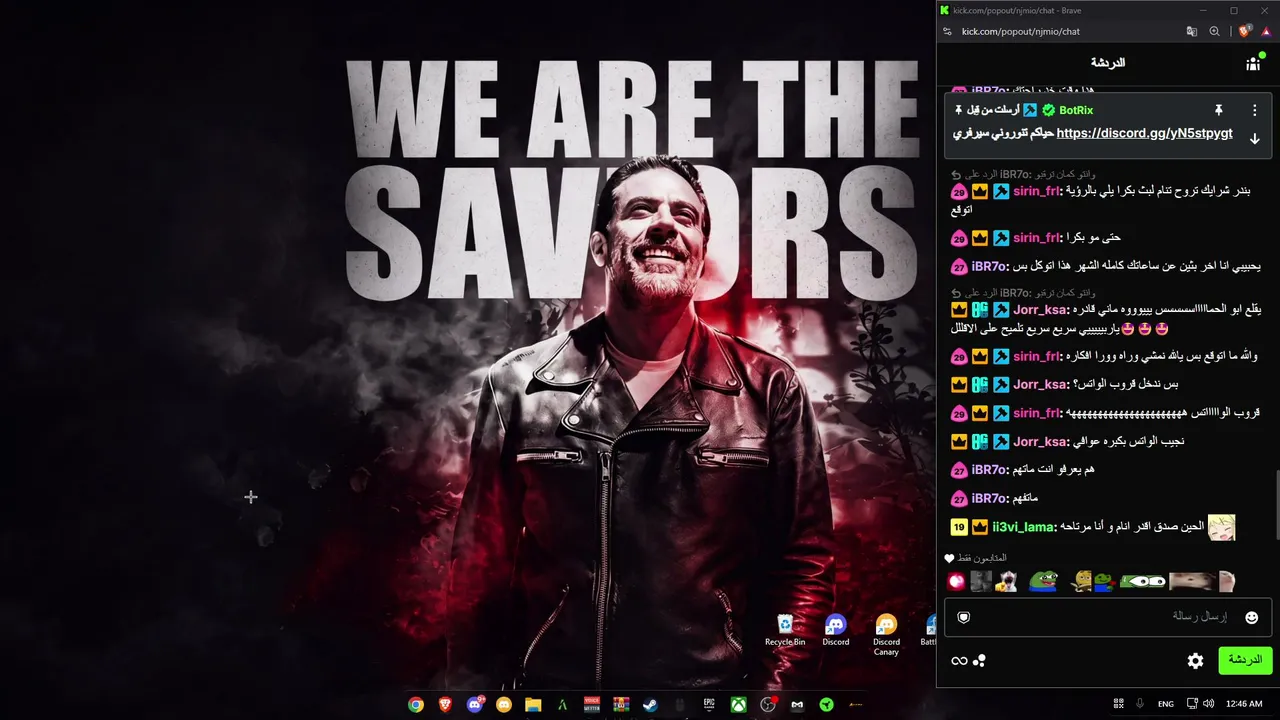This screenshot has width=1280, height=720.
Task: Insert the screaming cat emote
Action: (1006, 581)
